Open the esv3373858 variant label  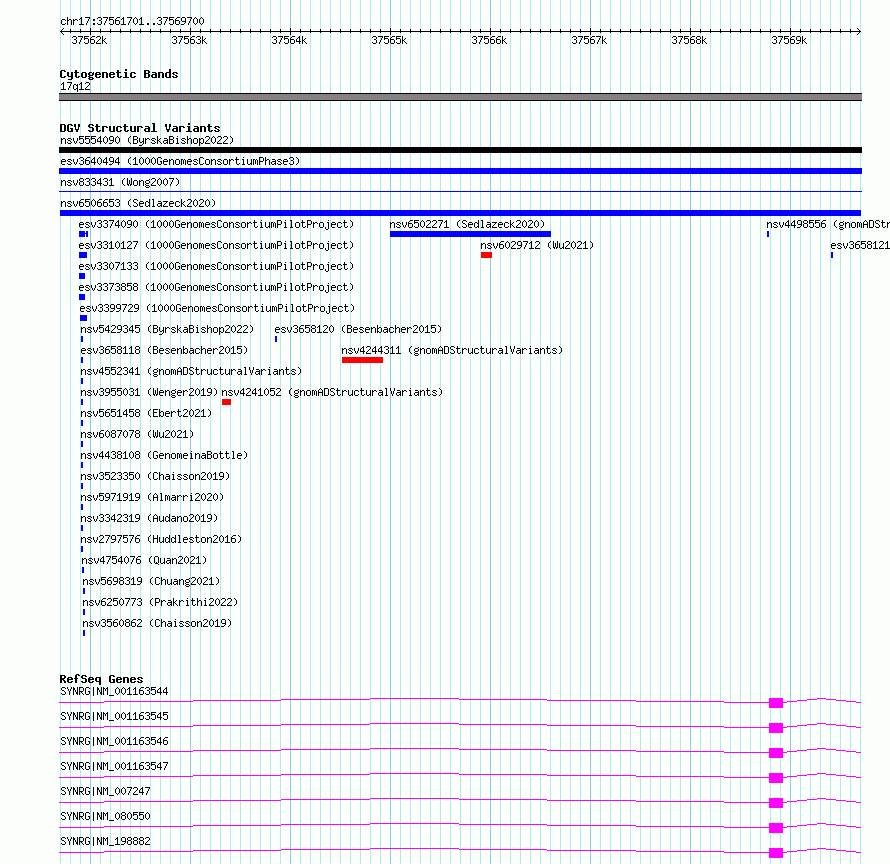coord(216,287)
